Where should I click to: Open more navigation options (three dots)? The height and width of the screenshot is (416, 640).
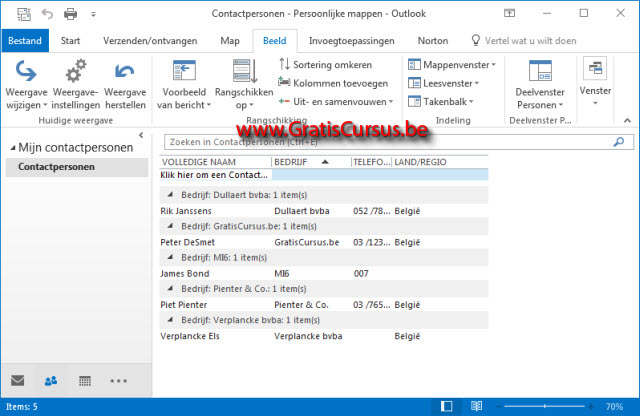pos(118,381)
